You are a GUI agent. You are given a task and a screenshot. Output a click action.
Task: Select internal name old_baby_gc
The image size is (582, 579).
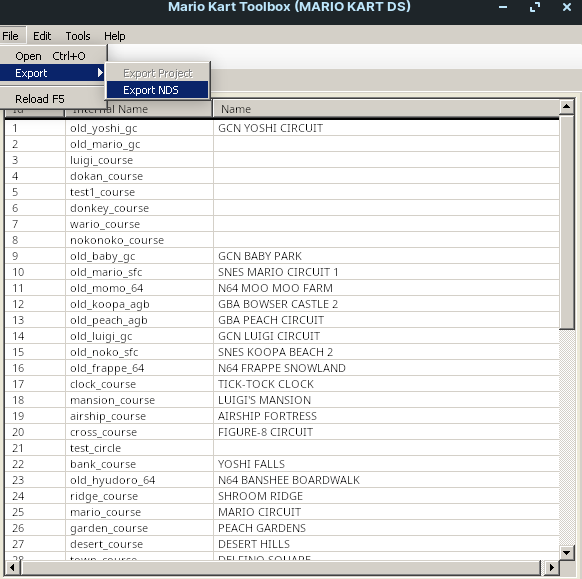(139, 256)
